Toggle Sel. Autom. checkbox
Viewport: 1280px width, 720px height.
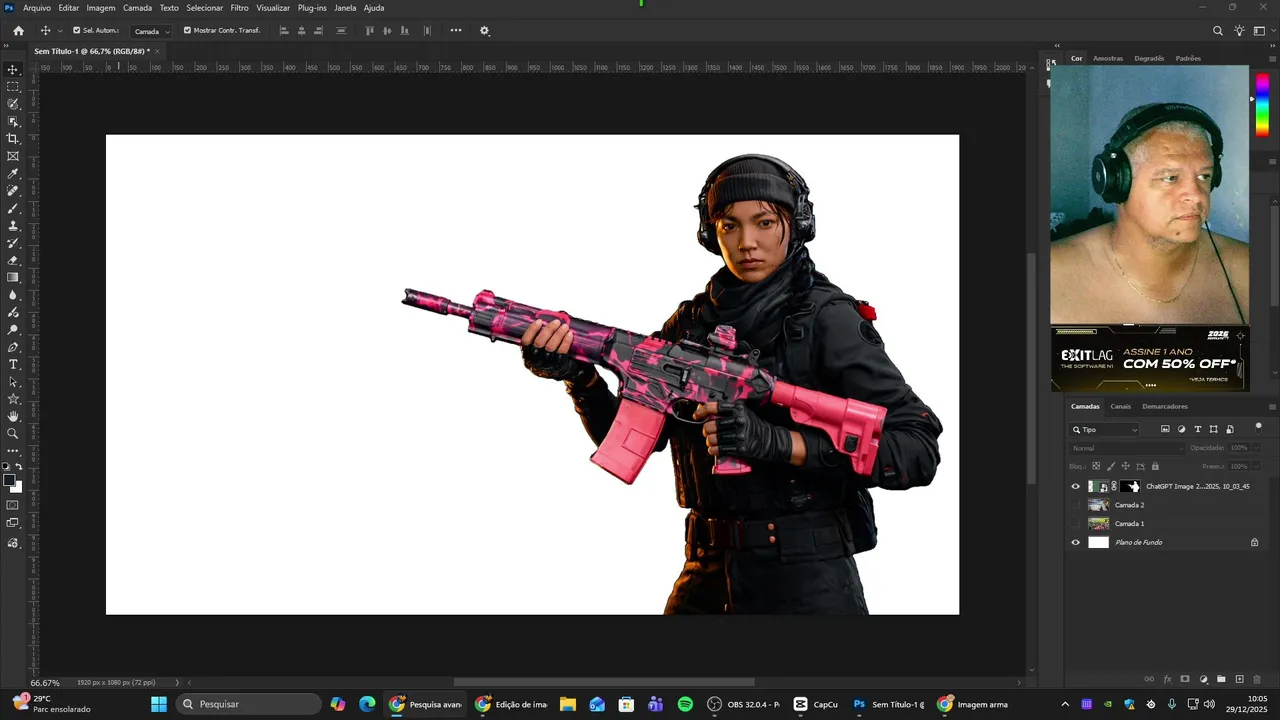click(x=77, y=30)
